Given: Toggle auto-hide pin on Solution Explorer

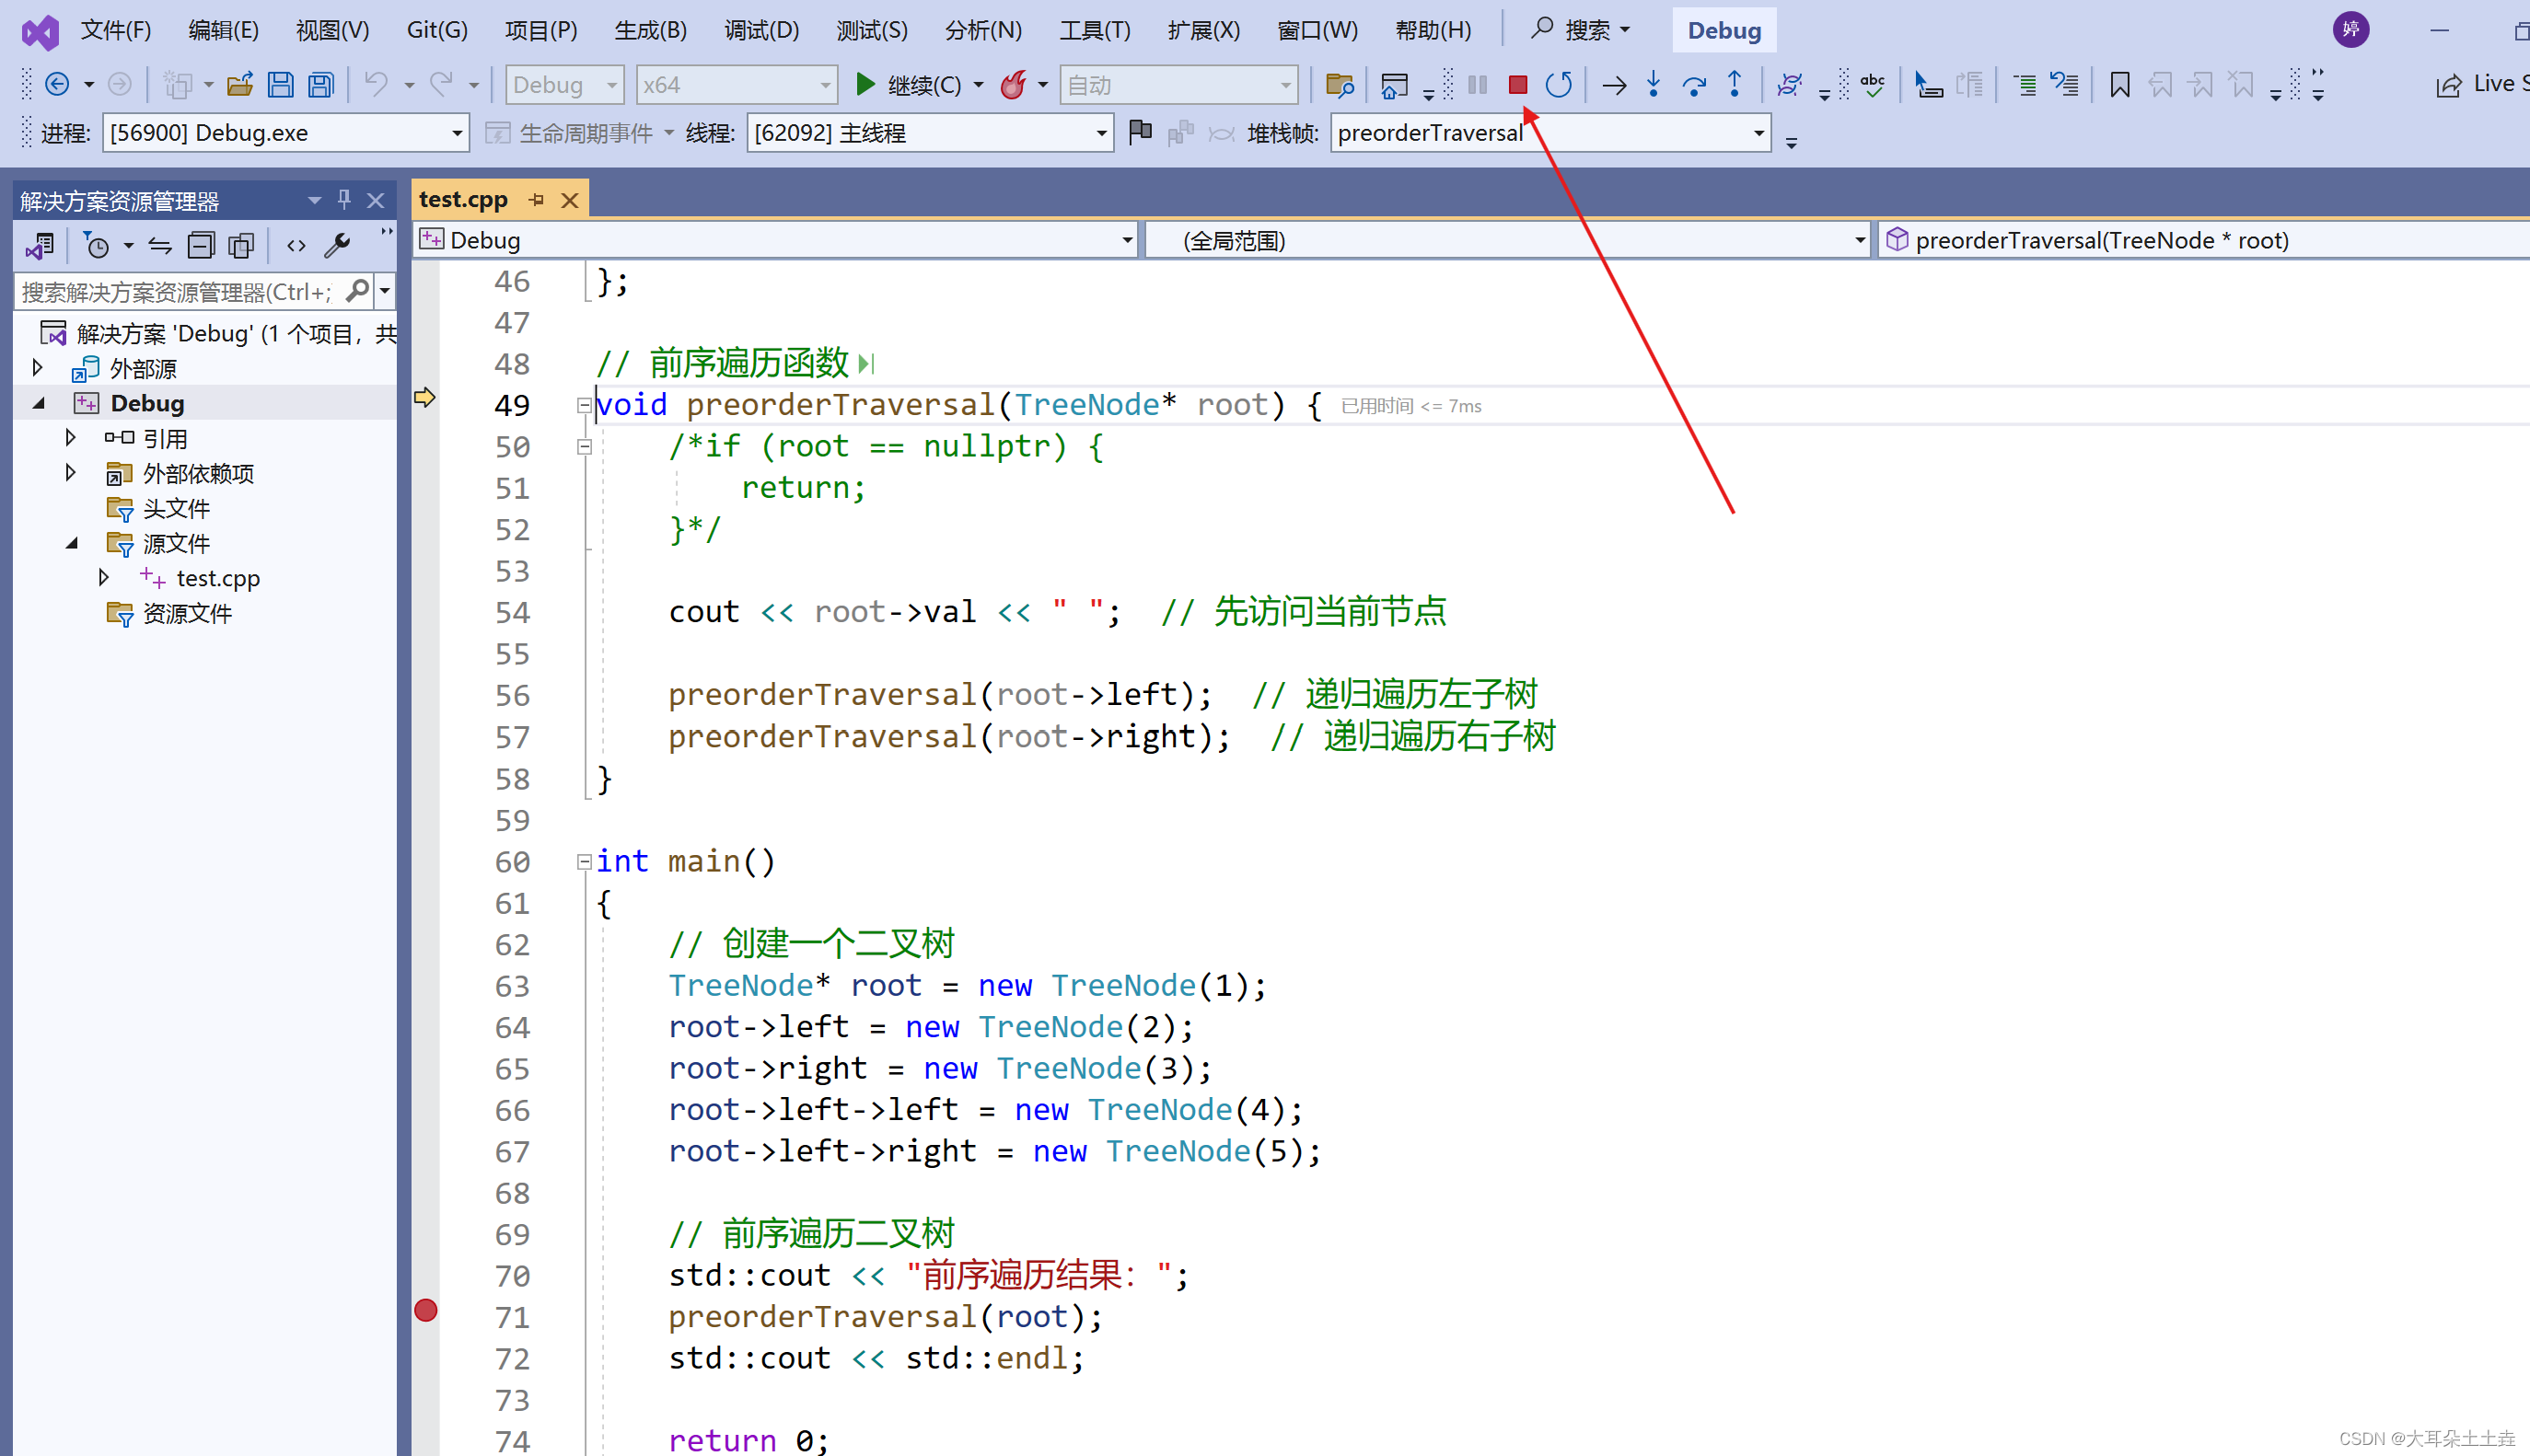Looking at the screenshot, I should tap(344, 200).
